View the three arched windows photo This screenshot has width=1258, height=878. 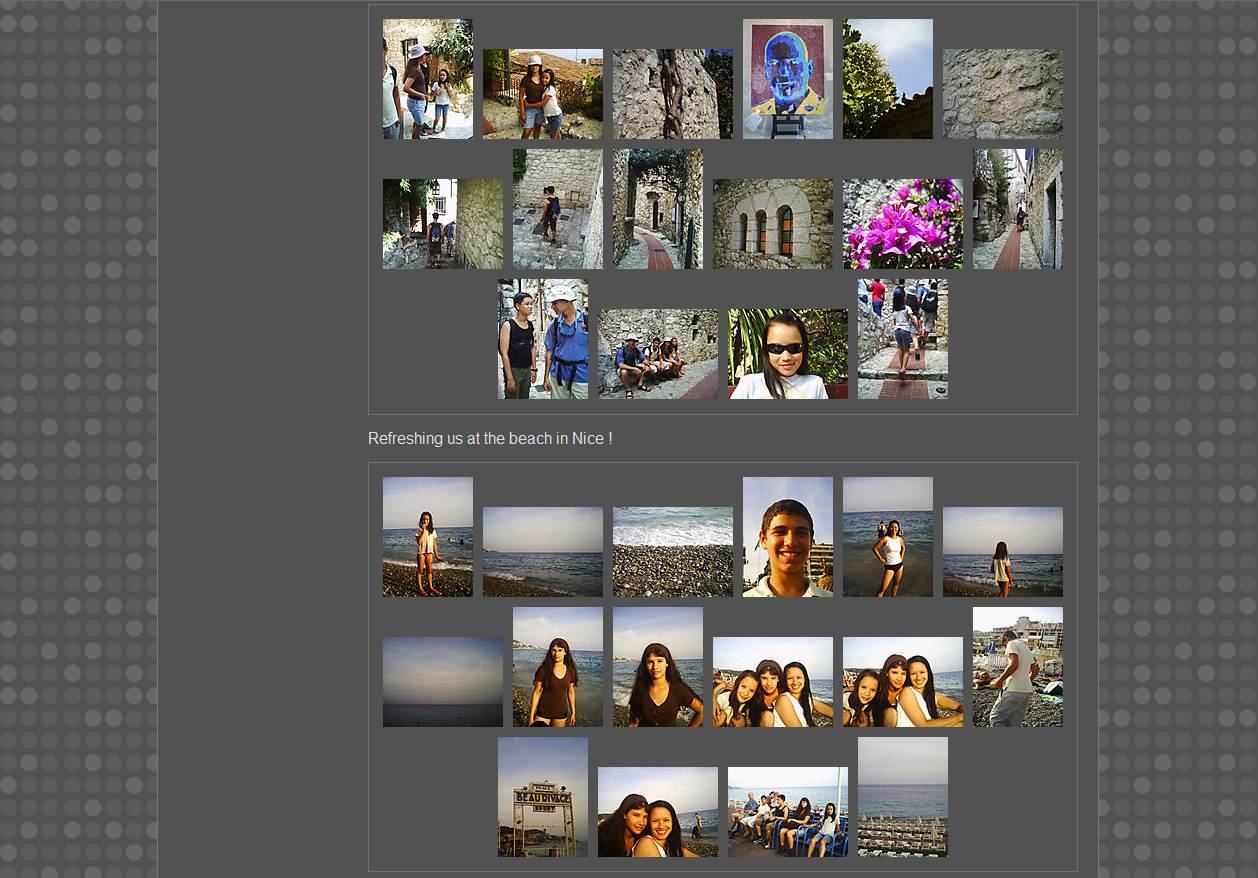(x=772, y=224)
